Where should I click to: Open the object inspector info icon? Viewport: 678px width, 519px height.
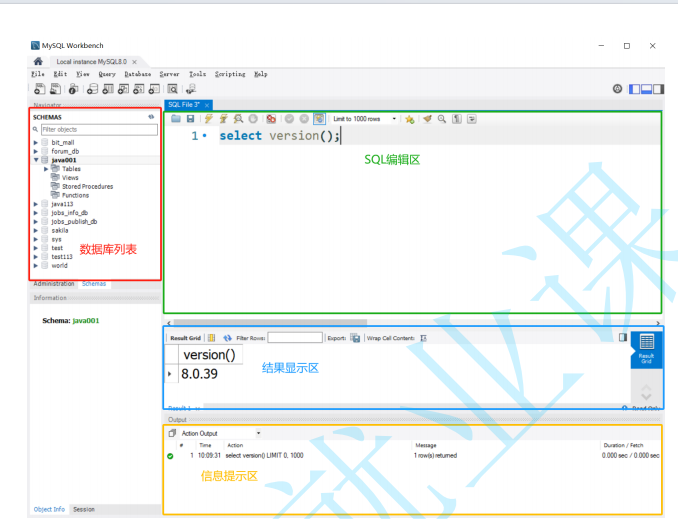pos(74,89)
